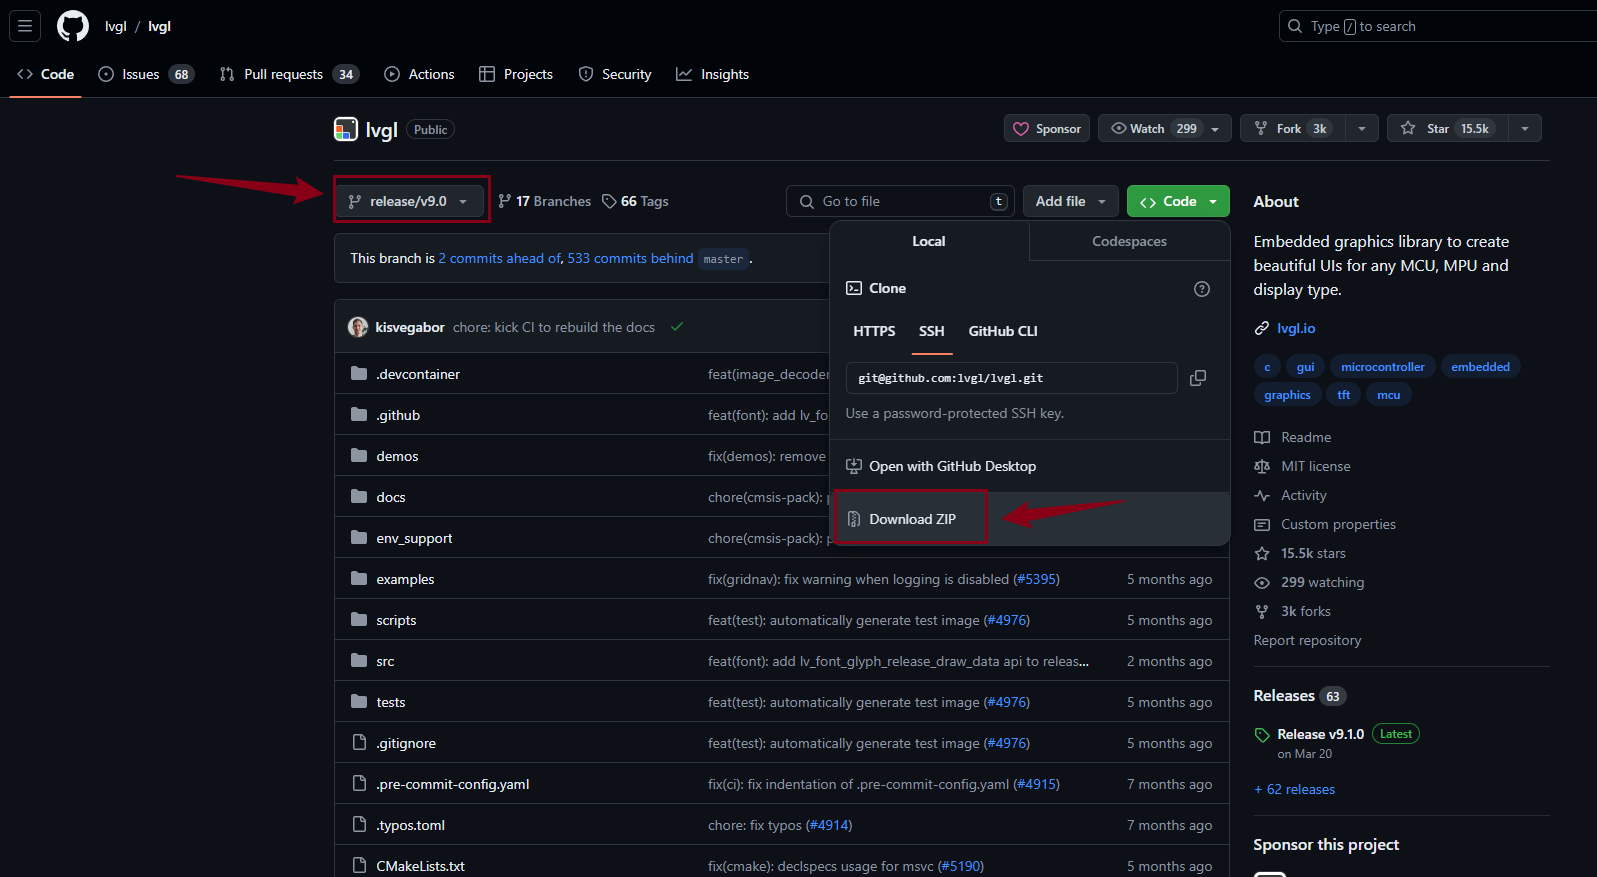1597x877 pixels.
Task: Expand the release/v9.0 branch selector
Action: pyautogui.click(x=409, y=201)
